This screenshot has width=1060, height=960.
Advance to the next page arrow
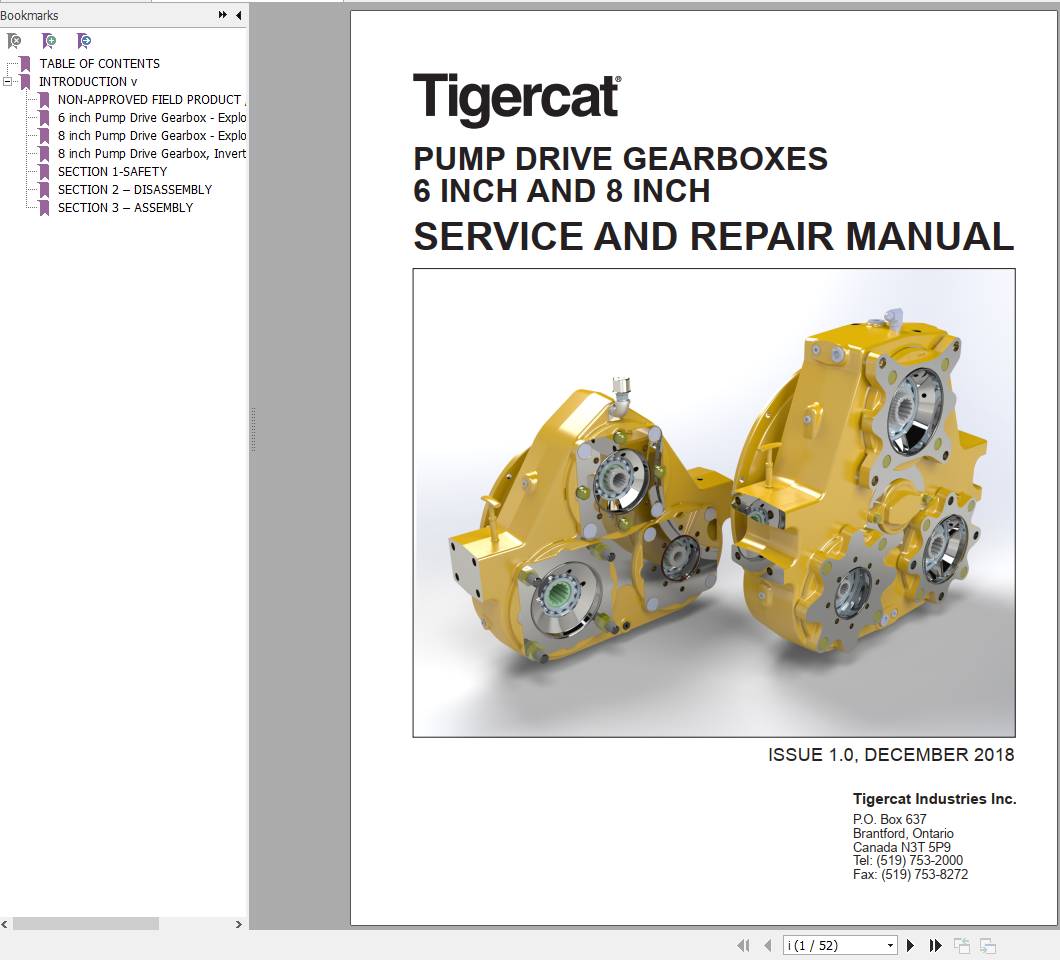[910, 944]
